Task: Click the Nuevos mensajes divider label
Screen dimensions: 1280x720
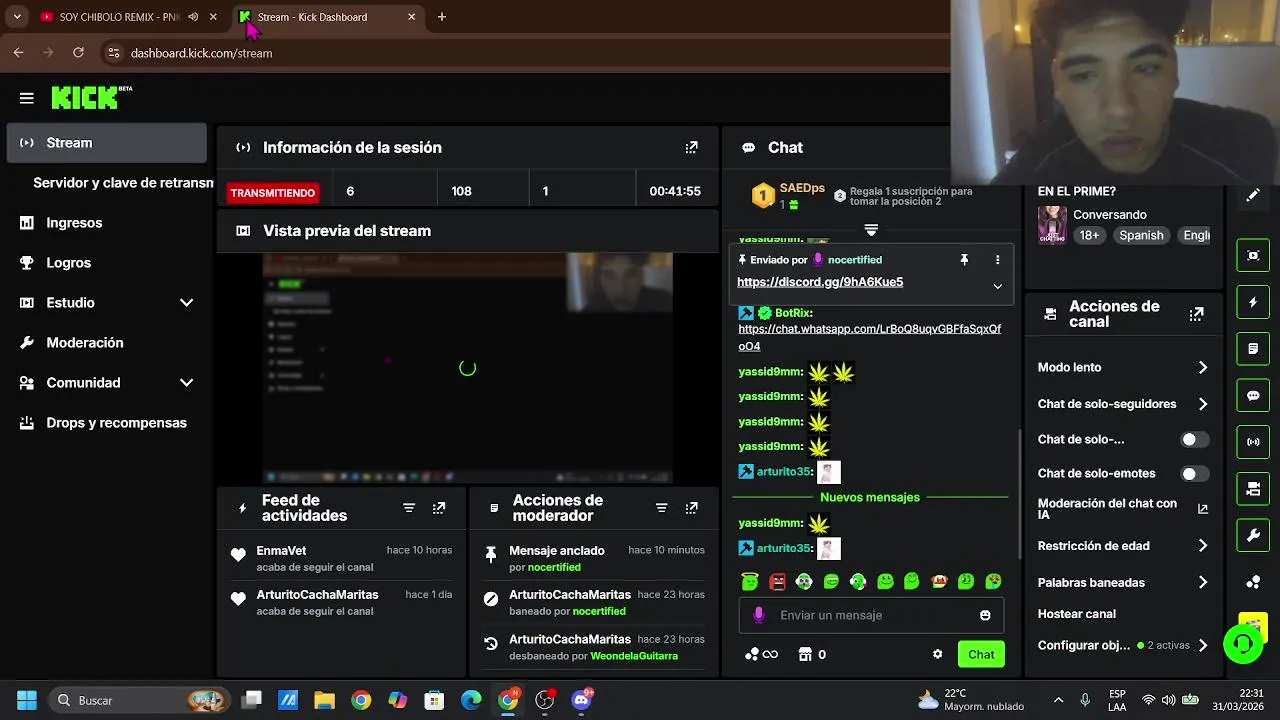Action: pyautogui.click(x=870, y=497)
